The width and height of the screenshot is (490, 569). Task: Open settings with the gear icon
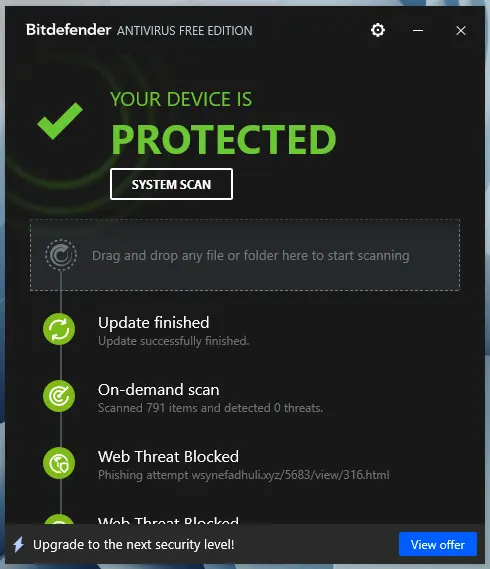tap(377, 30)
